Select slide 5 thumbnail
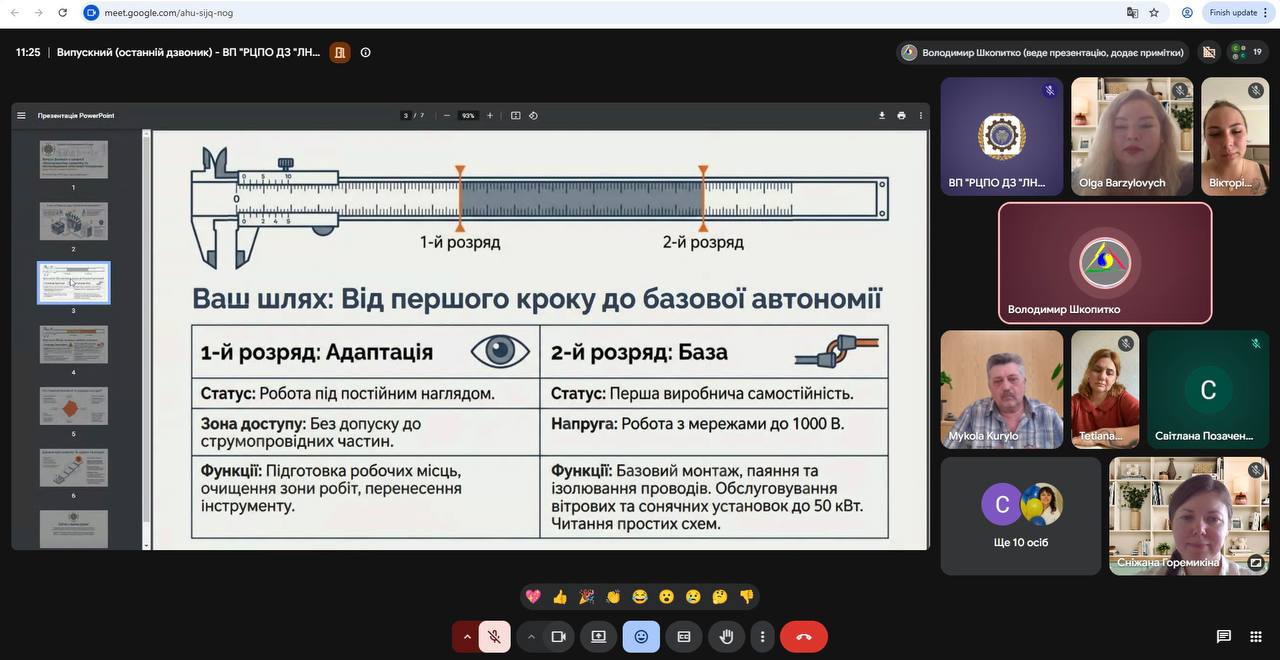 point(74,406)
